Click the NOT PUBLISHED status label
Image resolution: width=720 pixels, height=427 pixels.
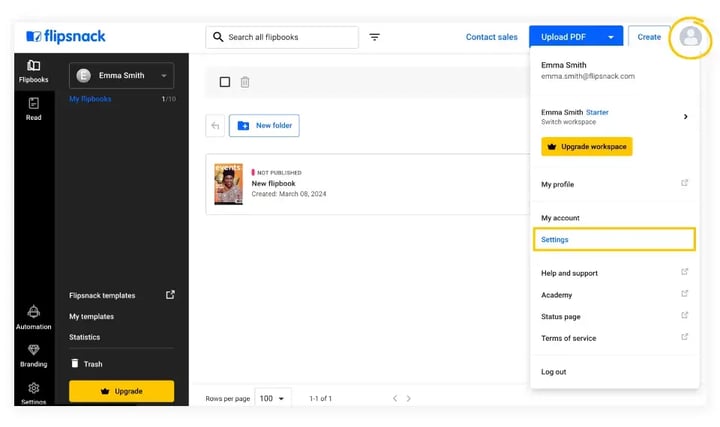[279, 173]
